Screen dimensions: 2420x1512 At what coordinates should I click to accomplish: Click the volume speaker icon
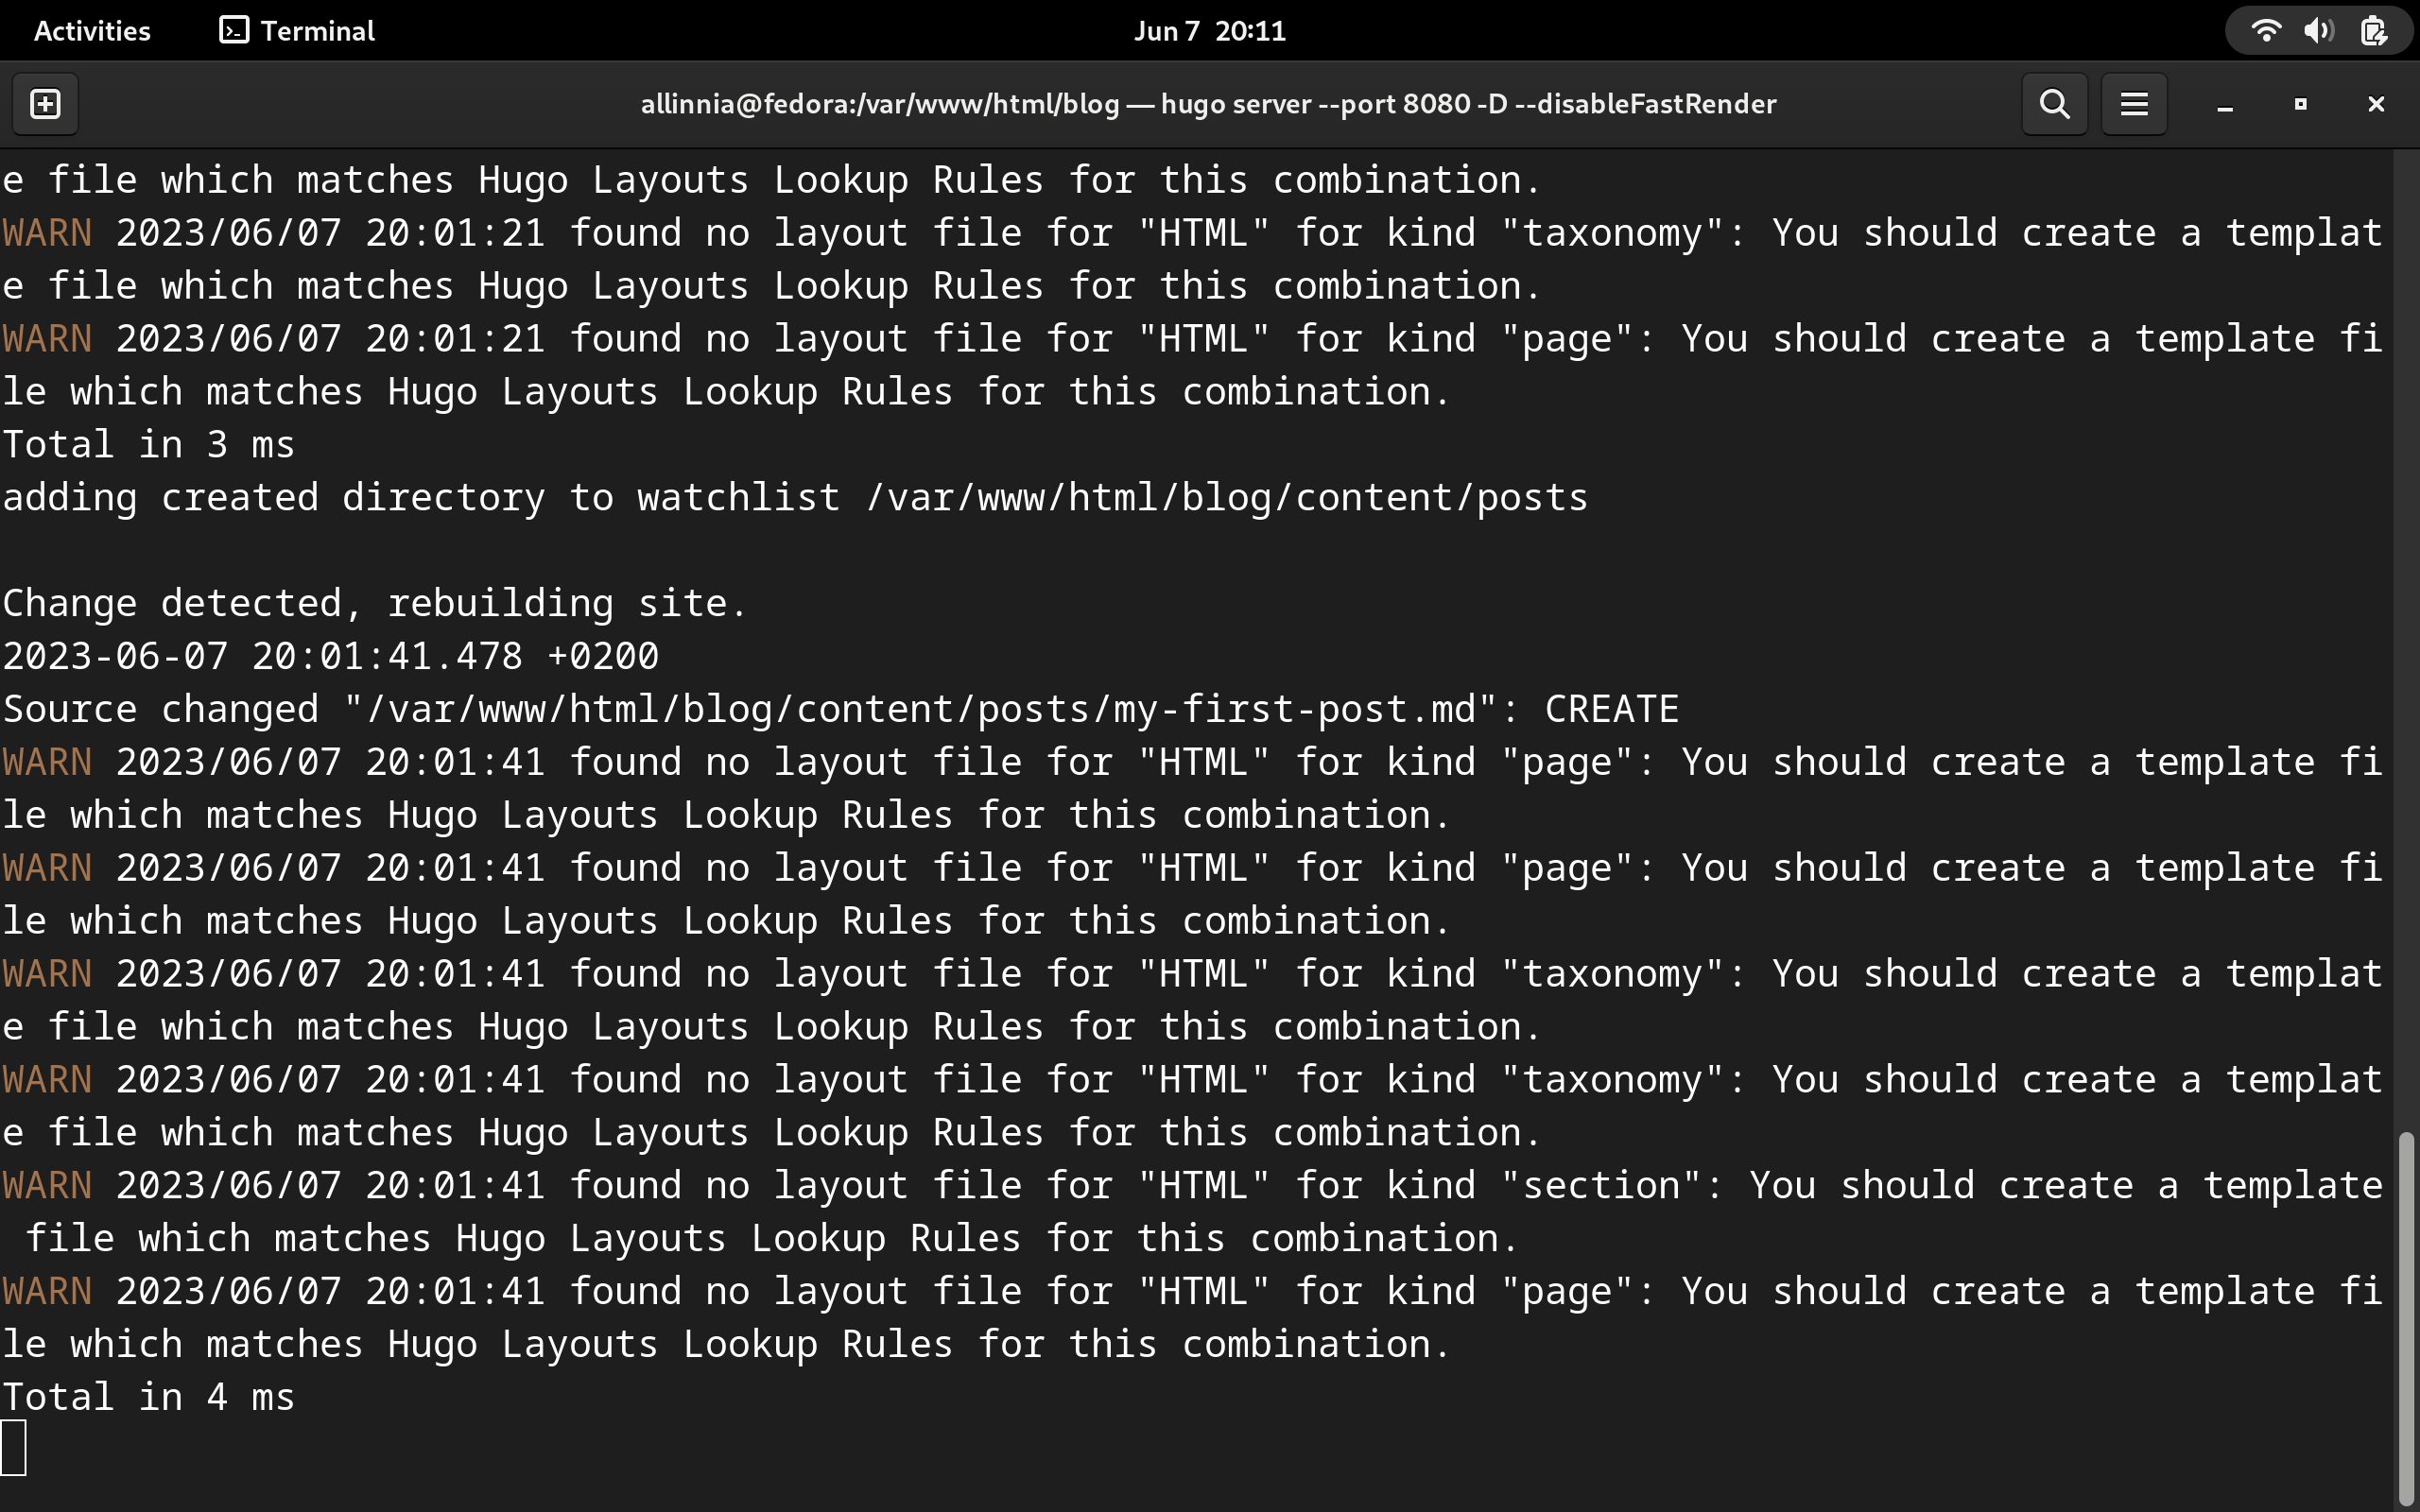pyautogui.click(x=2318, y=31)
